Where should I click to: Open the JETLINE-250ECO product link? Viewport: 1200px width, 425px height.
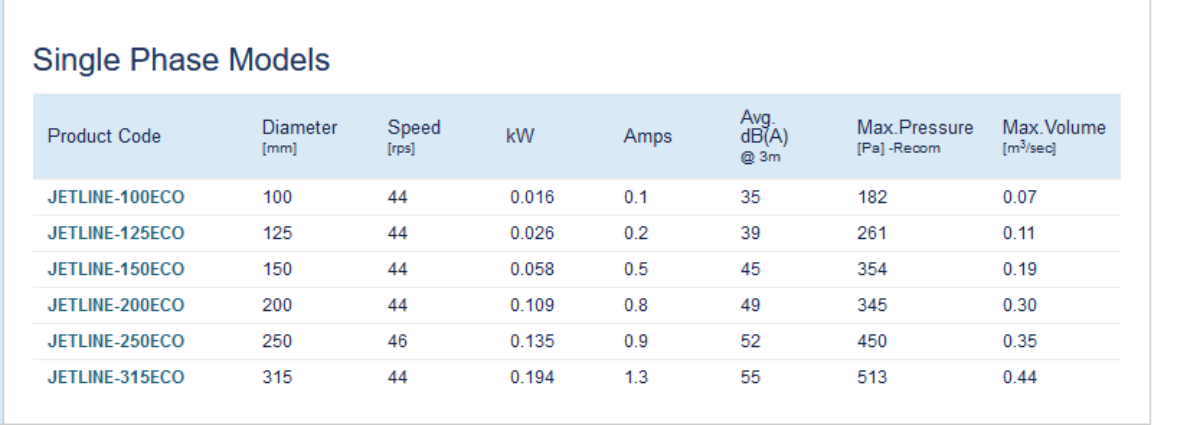(x=116, y=341)
